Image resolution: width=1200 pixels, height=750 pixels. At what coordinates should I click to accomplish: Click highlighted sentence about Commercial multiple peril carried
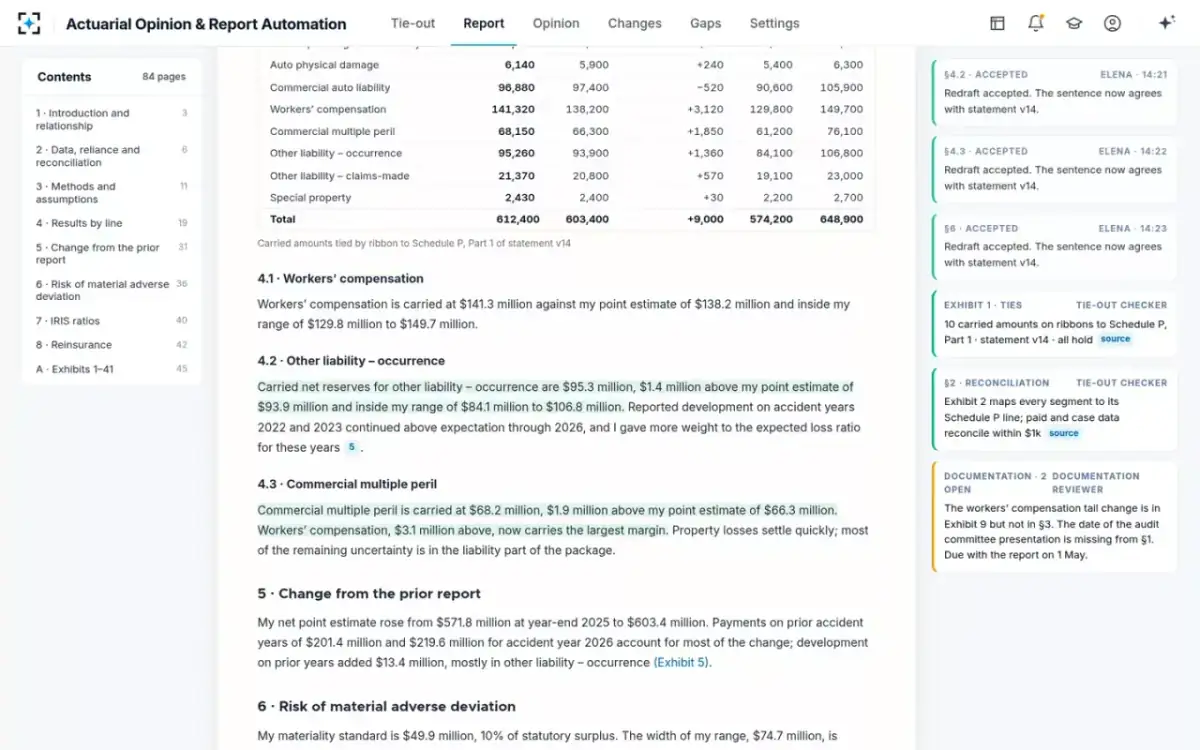pos(547,510)
